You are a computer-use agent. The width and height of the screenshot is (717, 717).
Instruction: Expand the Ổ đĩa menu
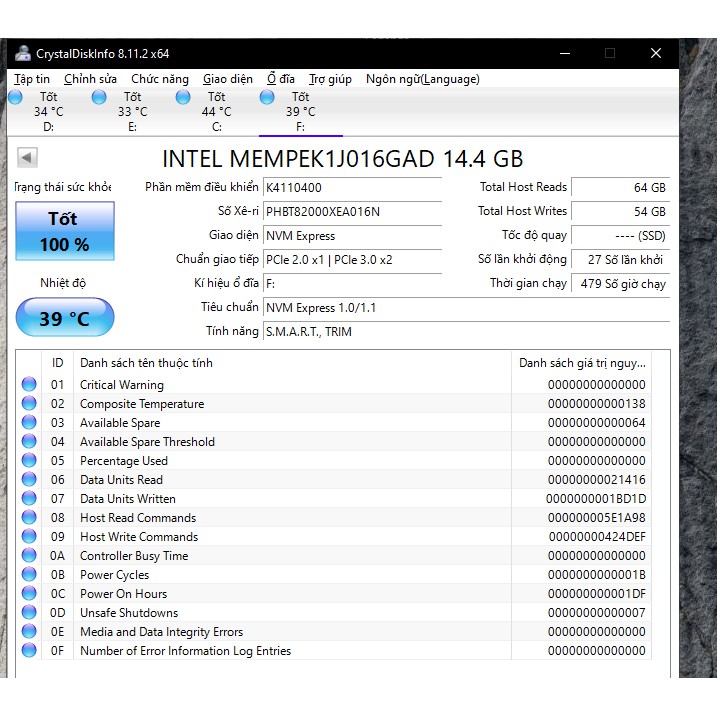pyautogui.click(x=281, y=79)
